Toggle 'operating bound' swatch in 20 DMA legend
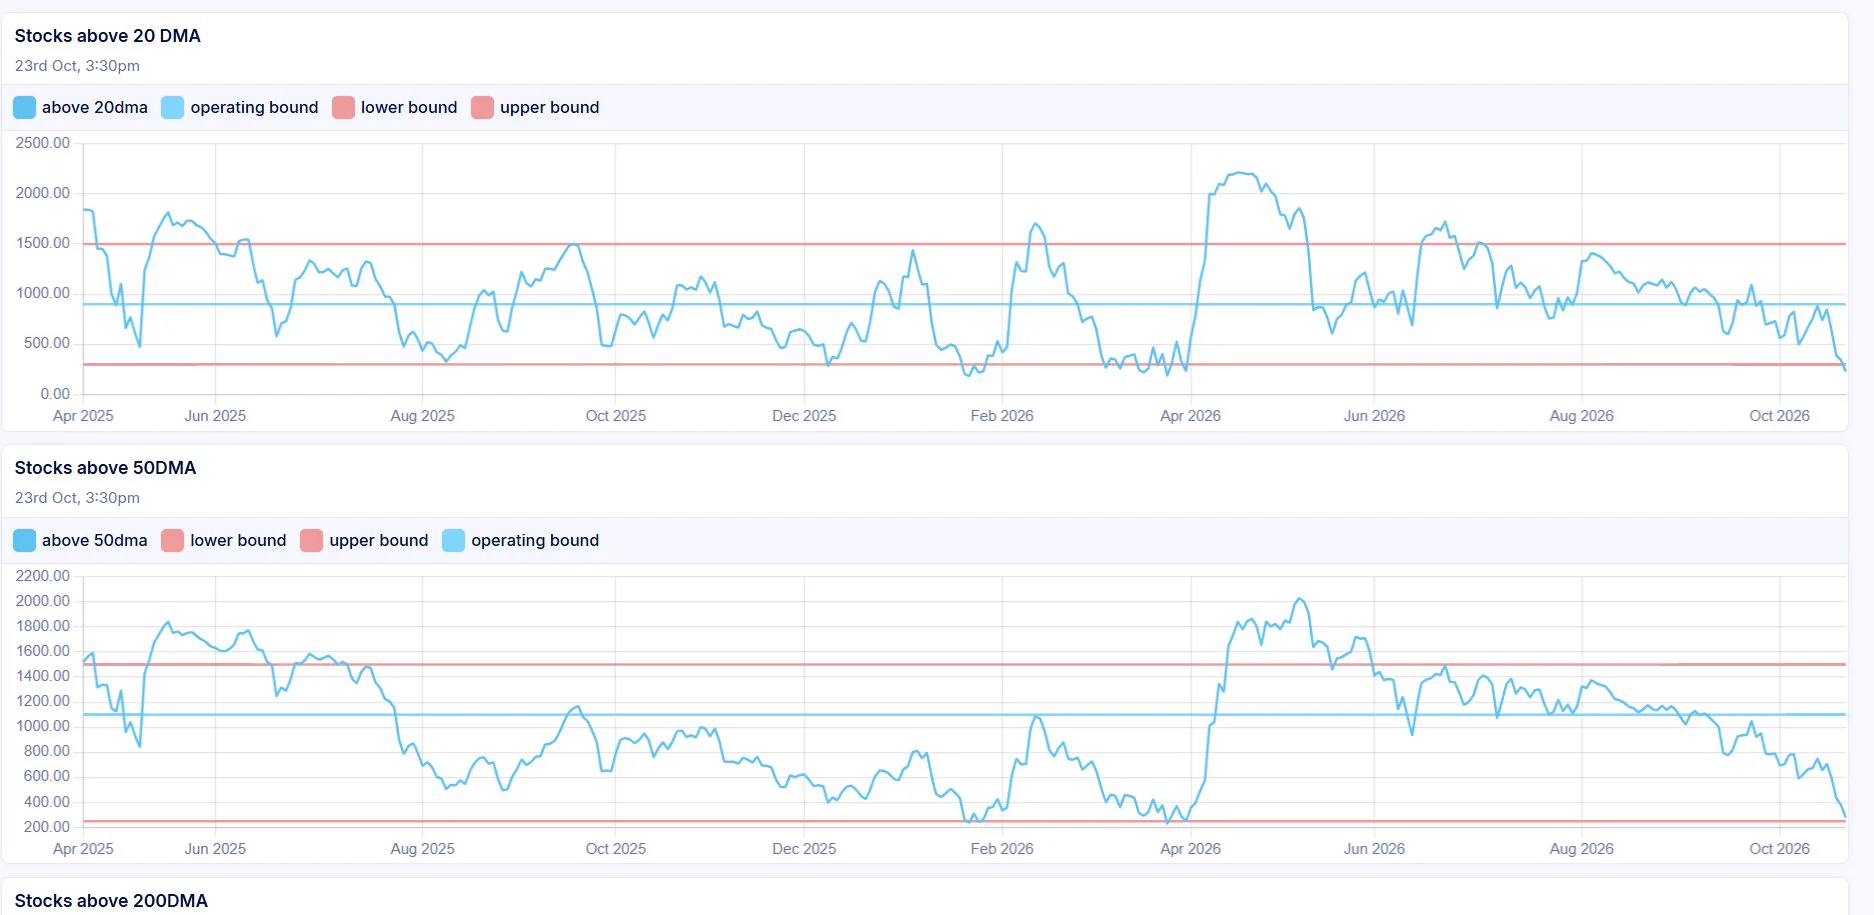1874x915 pixels. (x=173, y=107)
